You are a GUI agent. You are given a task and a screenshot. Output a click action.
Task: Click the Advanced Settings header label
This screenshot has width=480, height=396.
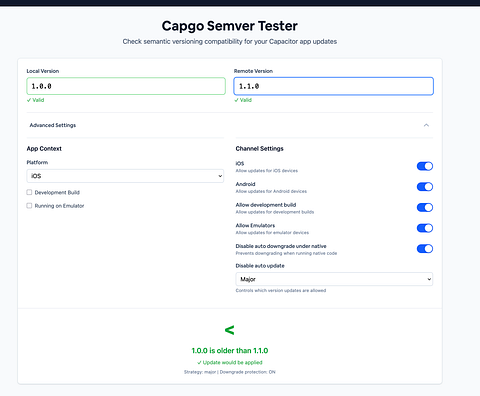53,125
